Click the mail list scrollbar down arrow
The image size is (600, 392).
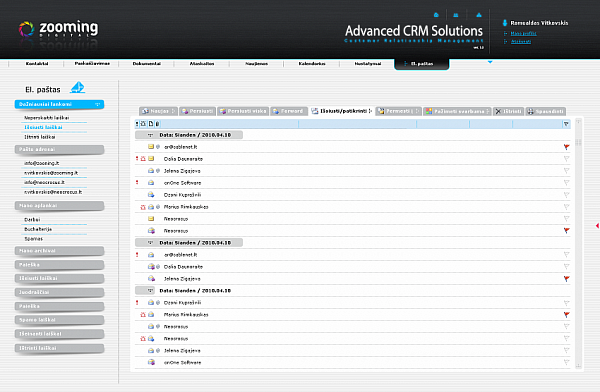[x=578, y=366]
